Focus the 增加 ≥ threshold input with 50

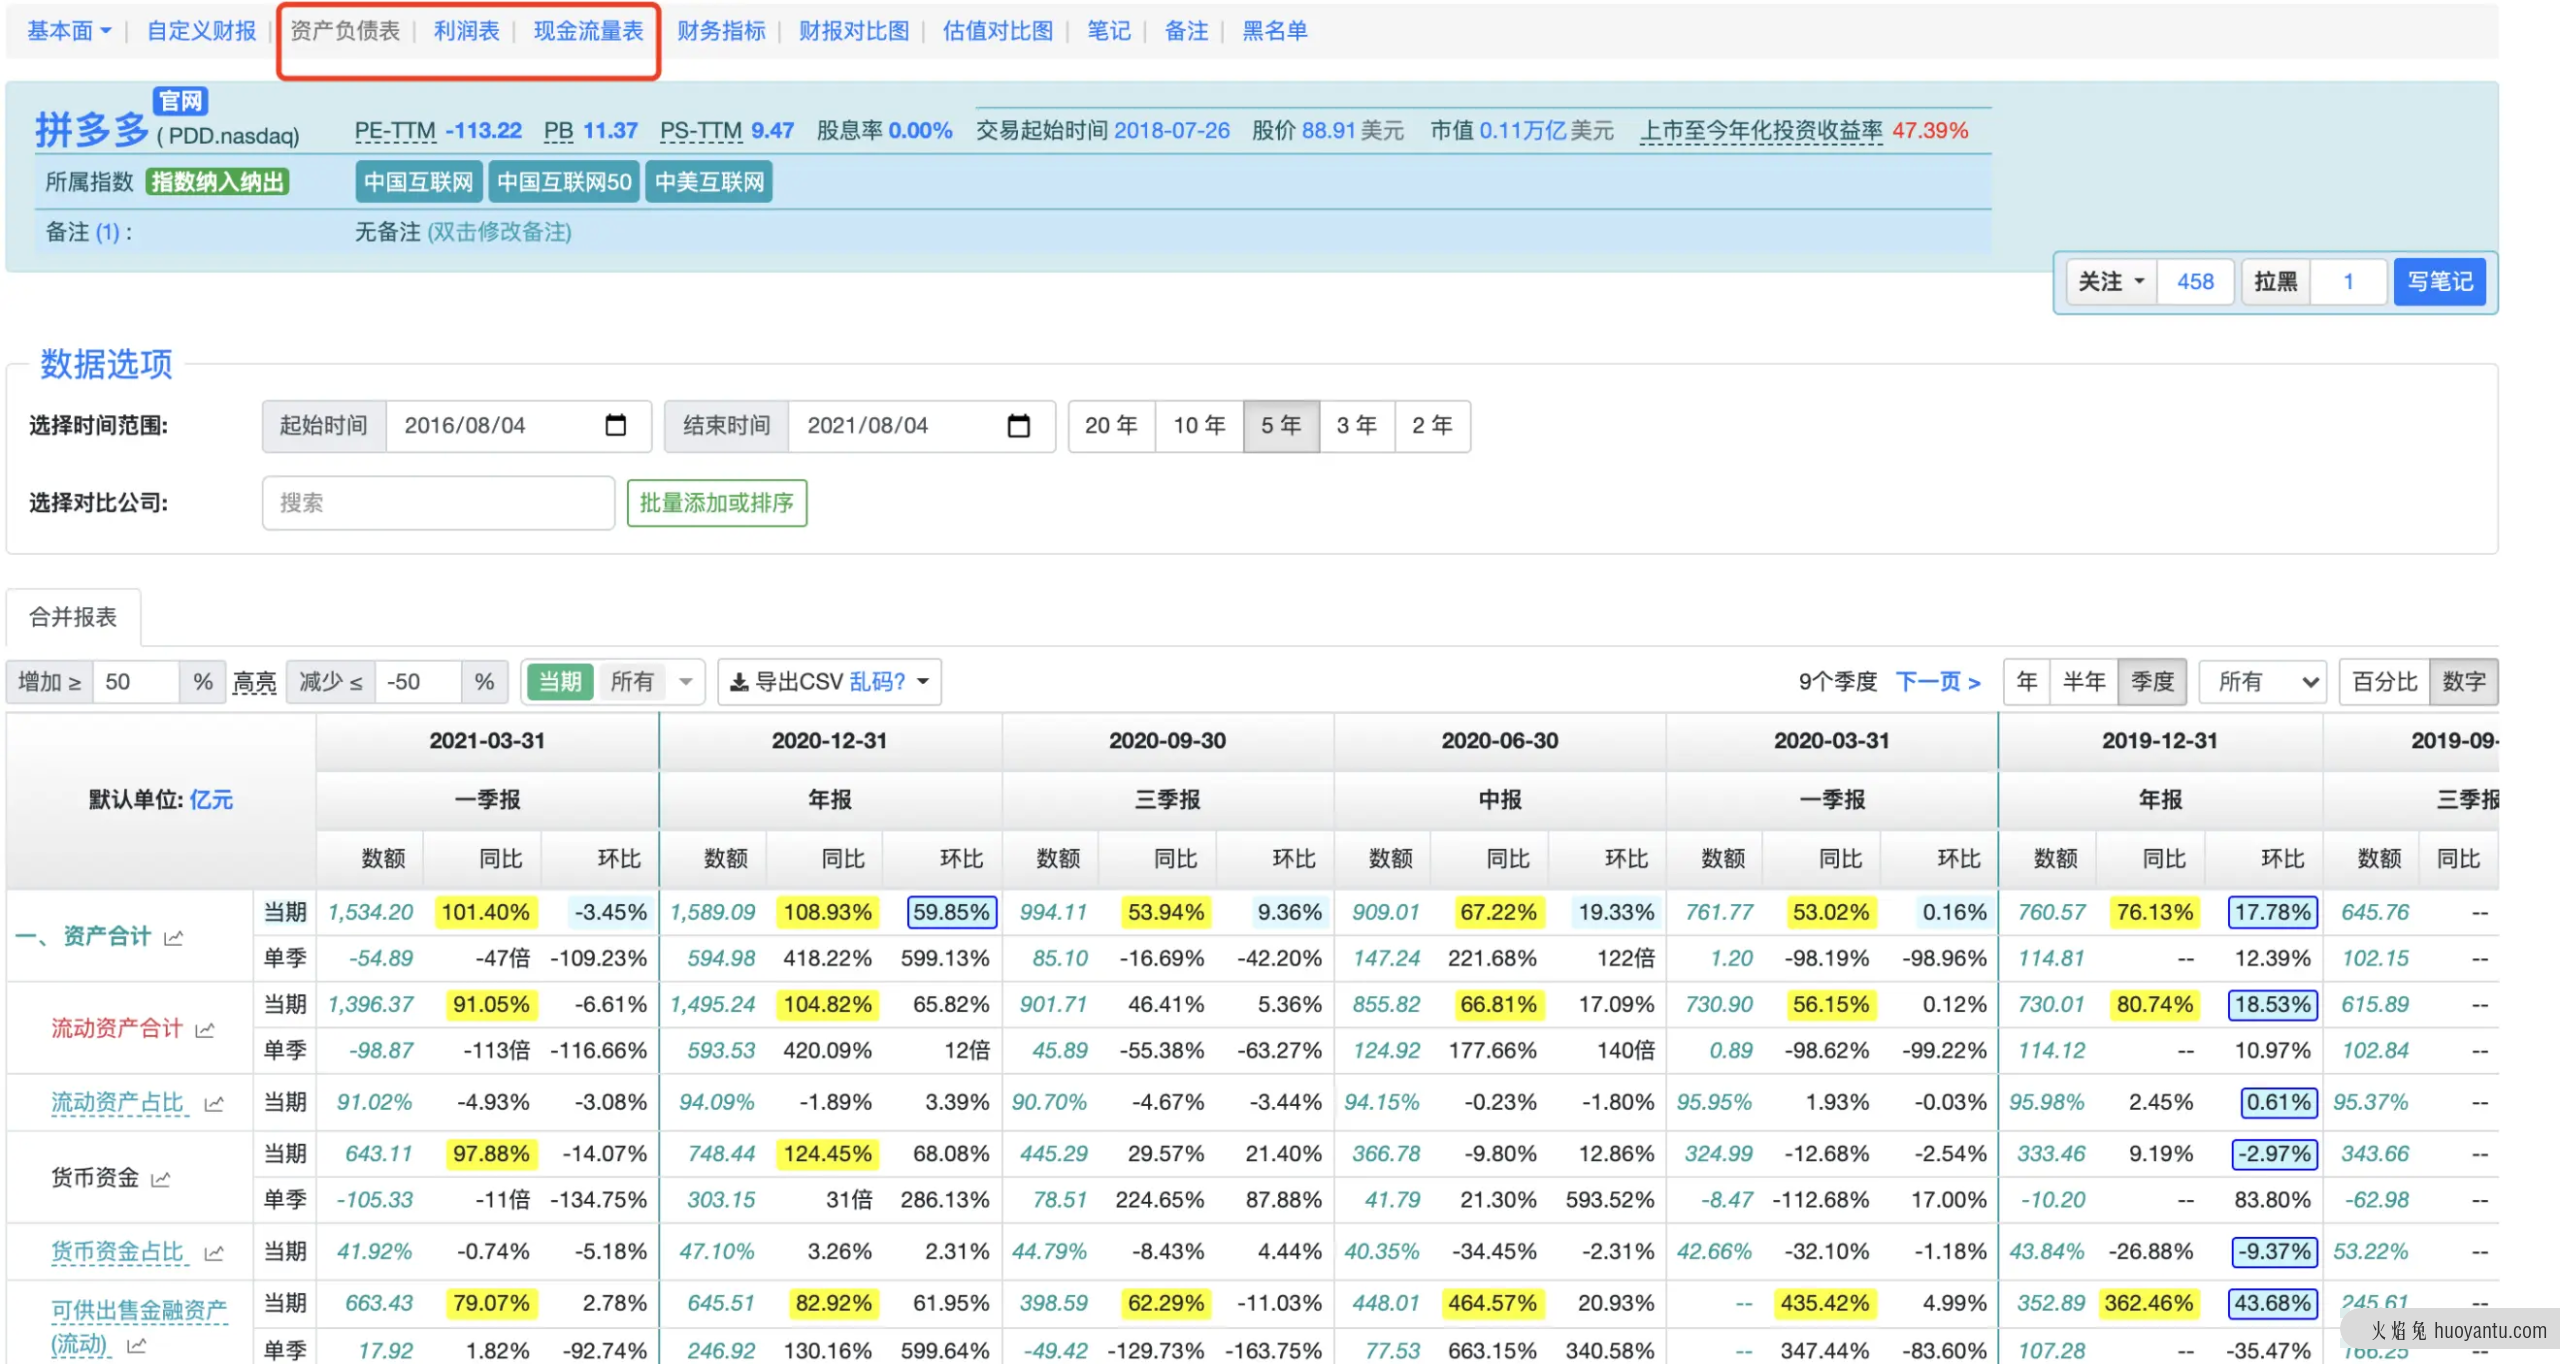click(136, 682)
